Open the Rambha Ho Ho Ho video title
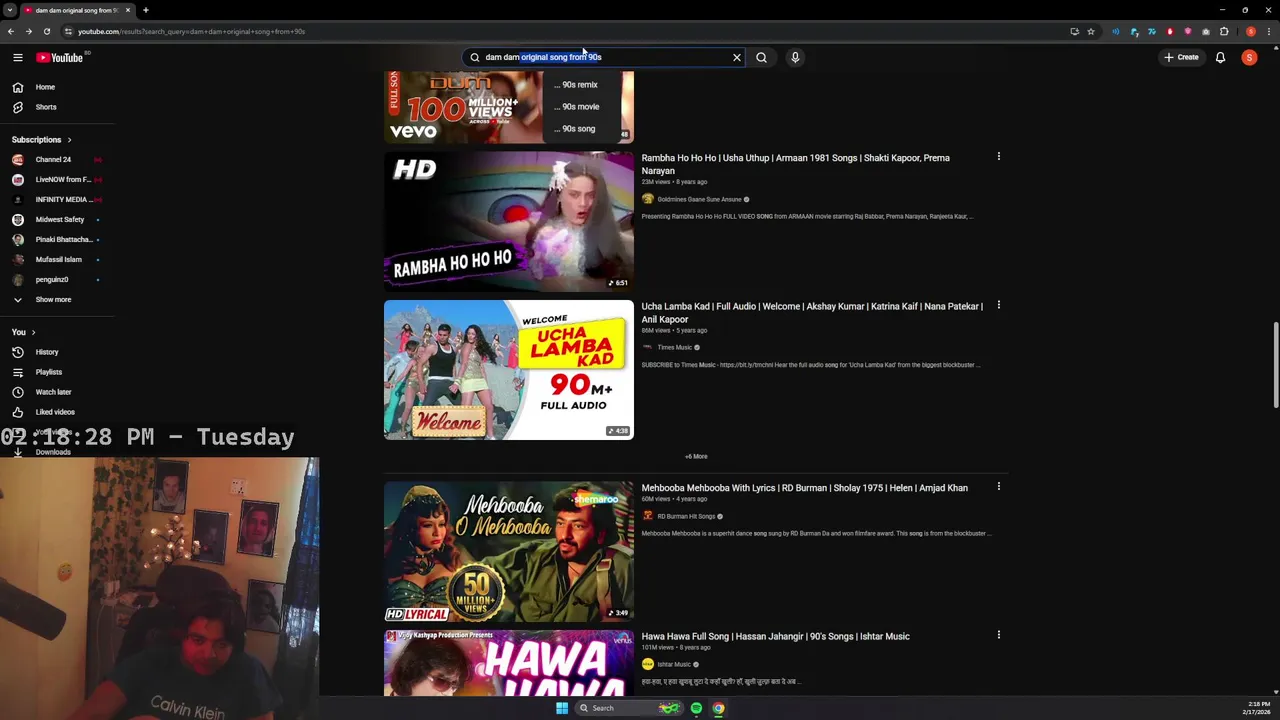 pos(795,164)
